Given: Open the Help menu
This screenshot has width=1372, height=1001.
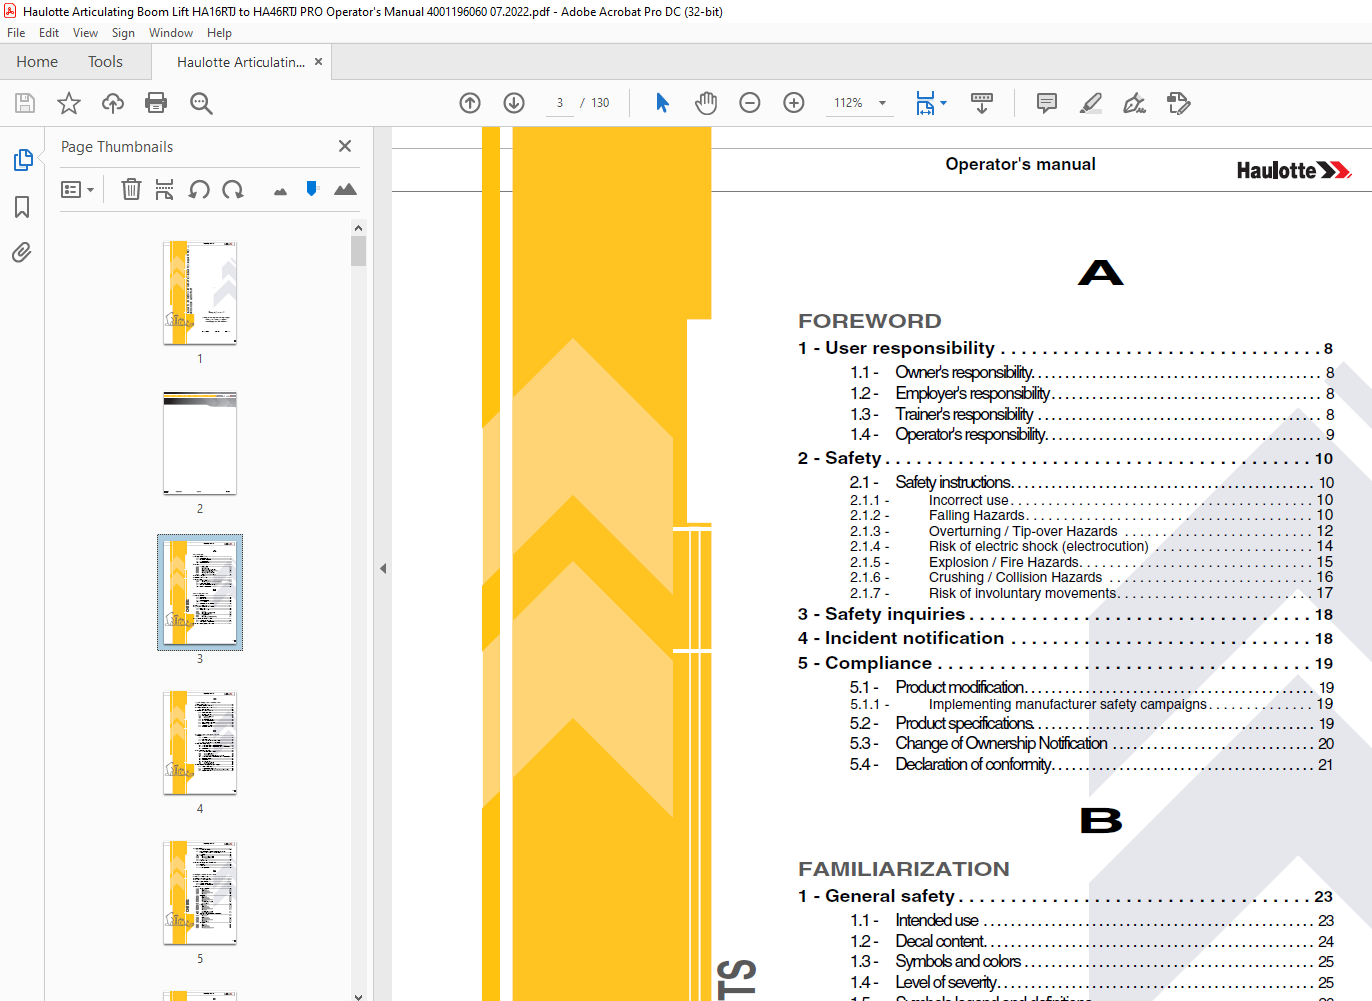Looking at the screenshot, I should click(219, 33).
